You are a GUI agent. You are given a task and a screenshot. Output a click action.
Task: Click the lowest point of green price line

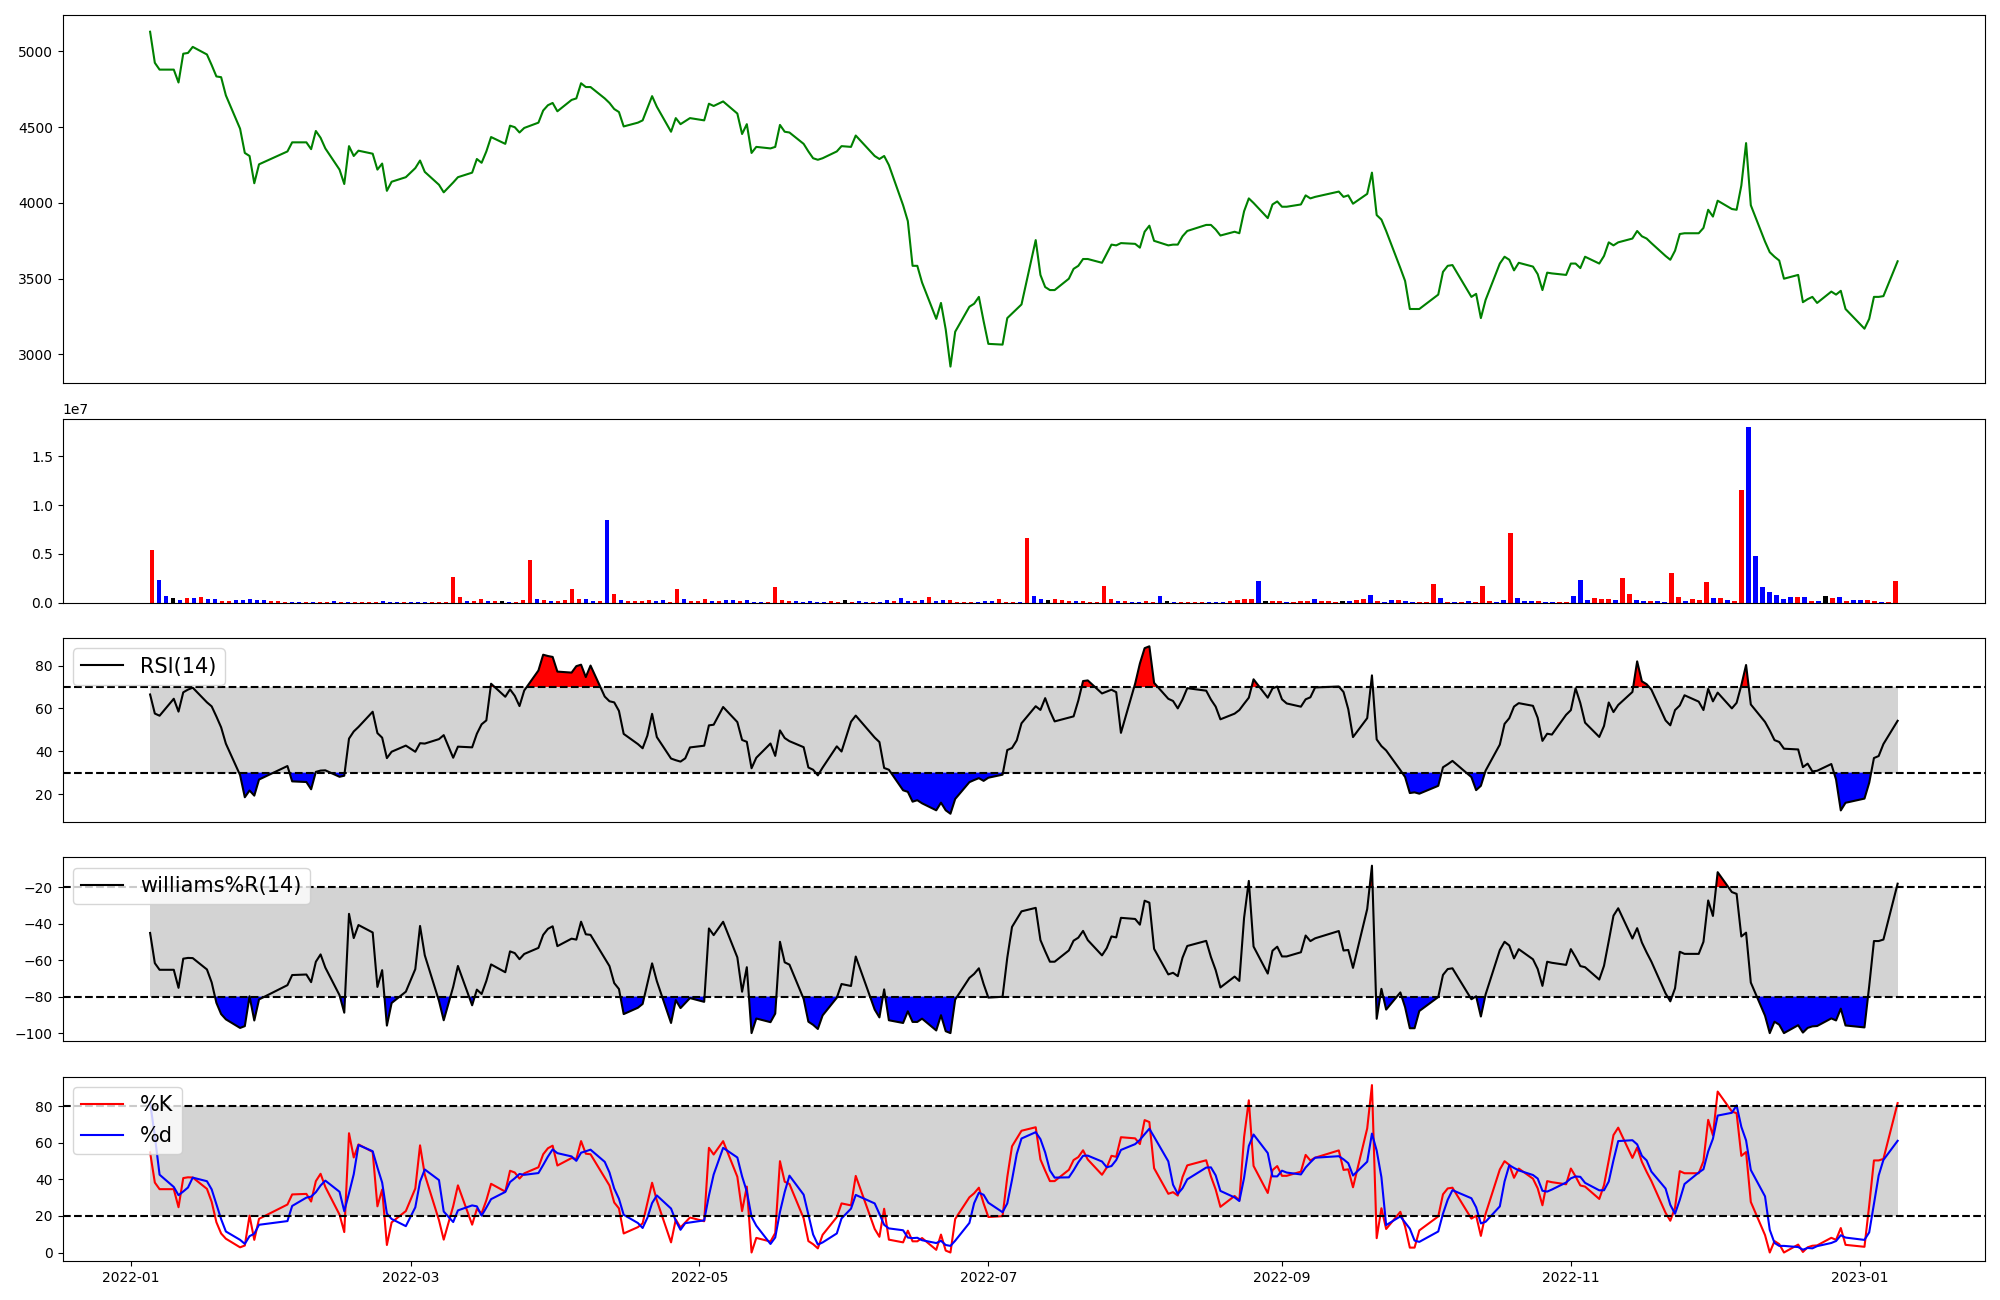pyautogui.click(x=950, y=366)
